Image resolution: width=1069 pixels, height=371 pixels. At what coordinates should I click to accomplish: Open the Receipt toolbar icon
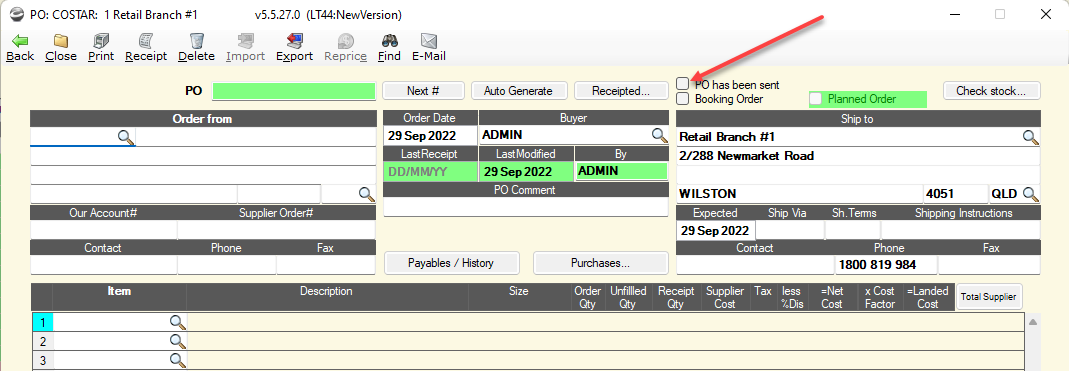click(x=146, y=41)
